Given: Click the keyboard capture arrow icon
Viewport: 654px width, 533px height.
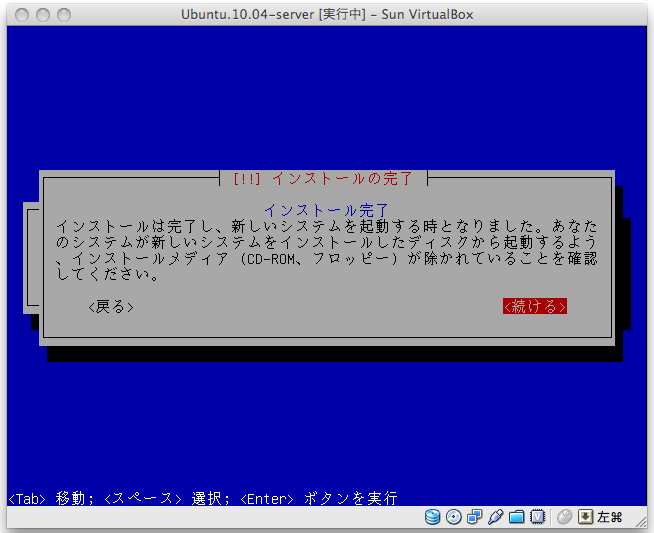Looking at the screenshot, I should click(585, 517).
